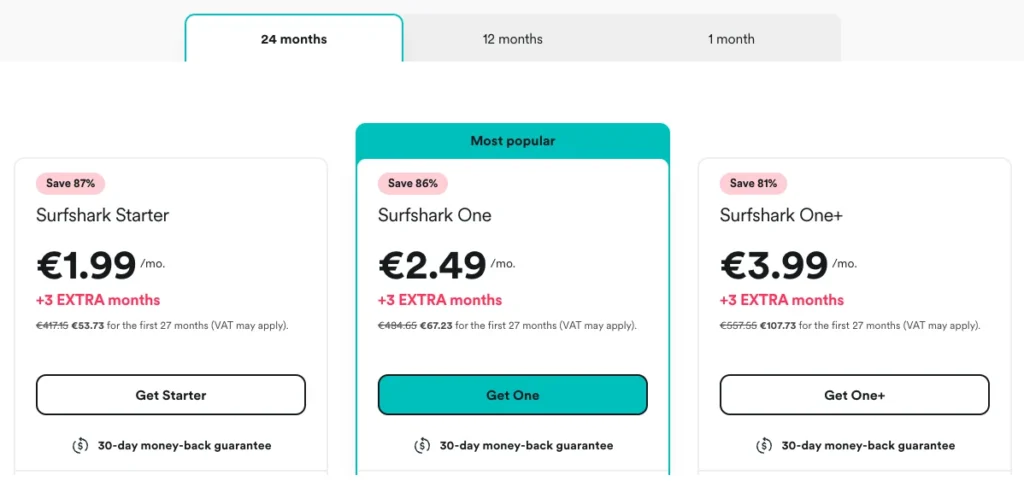1024x481 pixels.
Task: Click 30-day money-back guarantee text under Starter
Action: pyautogui.click(x=184, y=446)
